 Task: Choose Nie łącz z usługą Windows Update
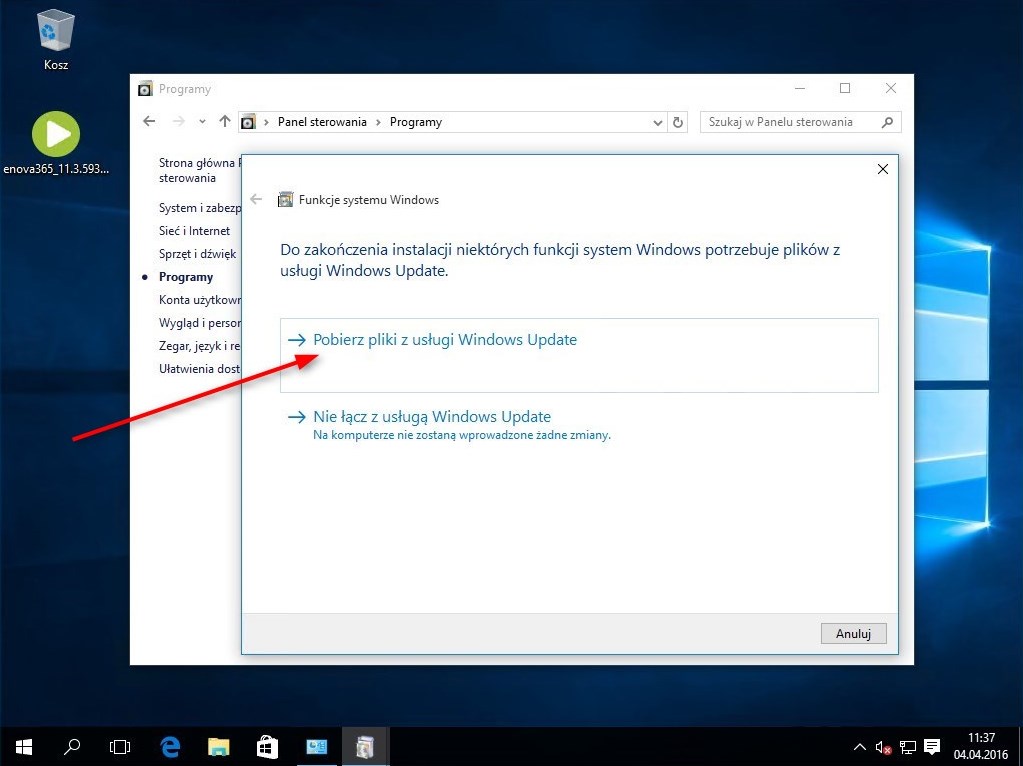tap(432, 417)
